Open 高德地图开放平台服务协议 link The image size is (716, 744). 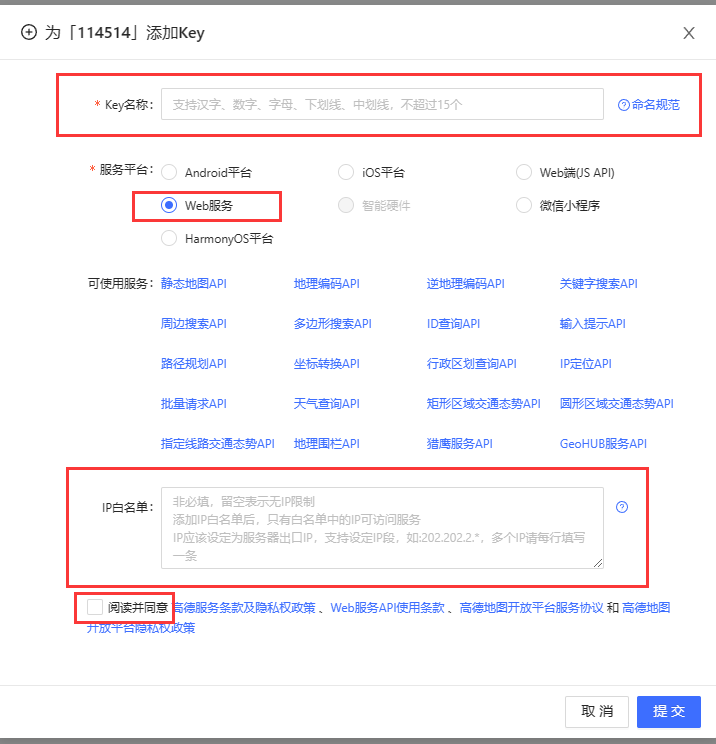click(x=531, y=607)
